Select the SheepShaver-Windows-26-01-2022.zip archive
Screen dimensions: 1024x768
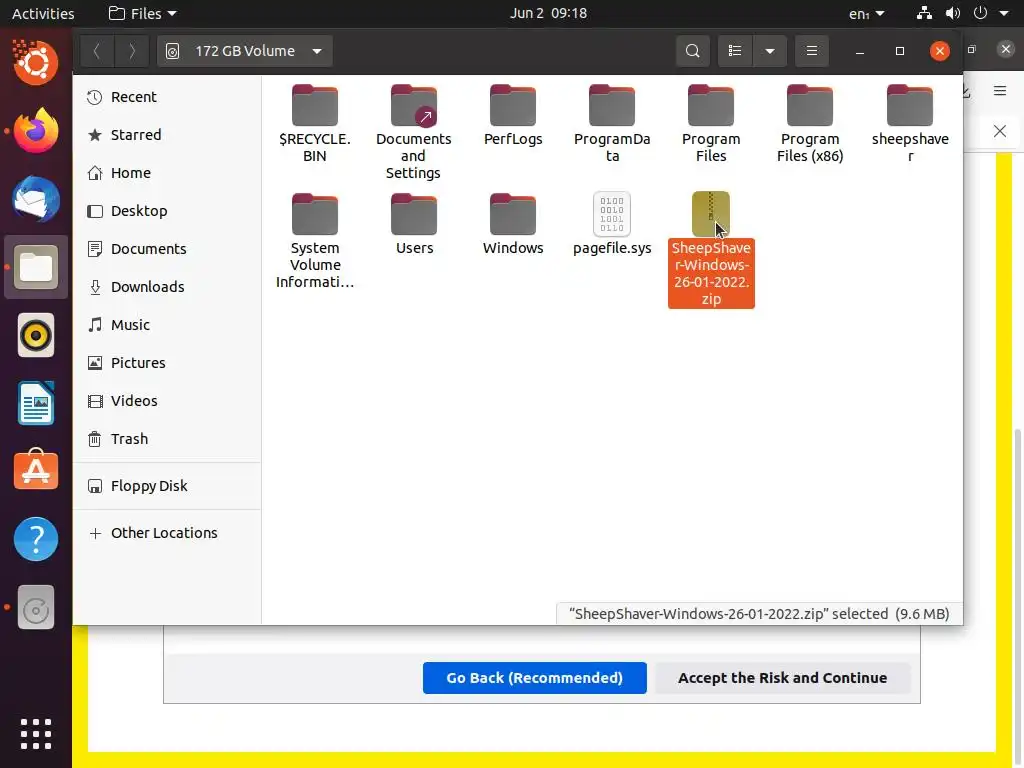click(x=711, y=249)
